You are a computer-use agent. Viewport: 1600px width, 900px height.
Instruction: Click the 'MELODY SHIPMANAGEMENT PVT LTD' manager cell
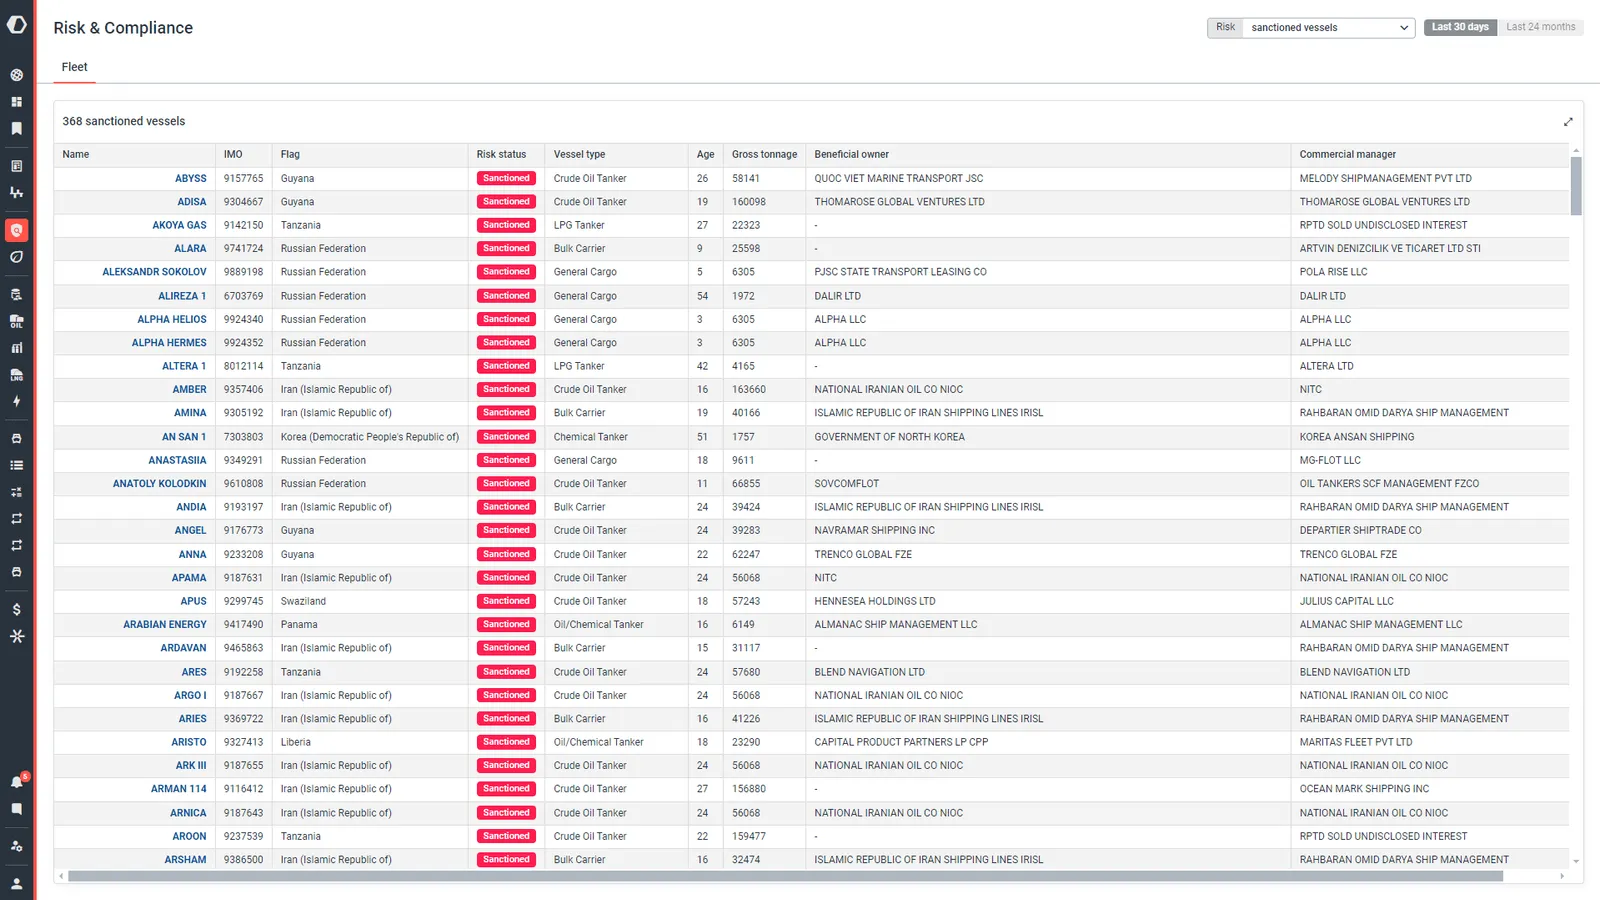(1386, 179)
